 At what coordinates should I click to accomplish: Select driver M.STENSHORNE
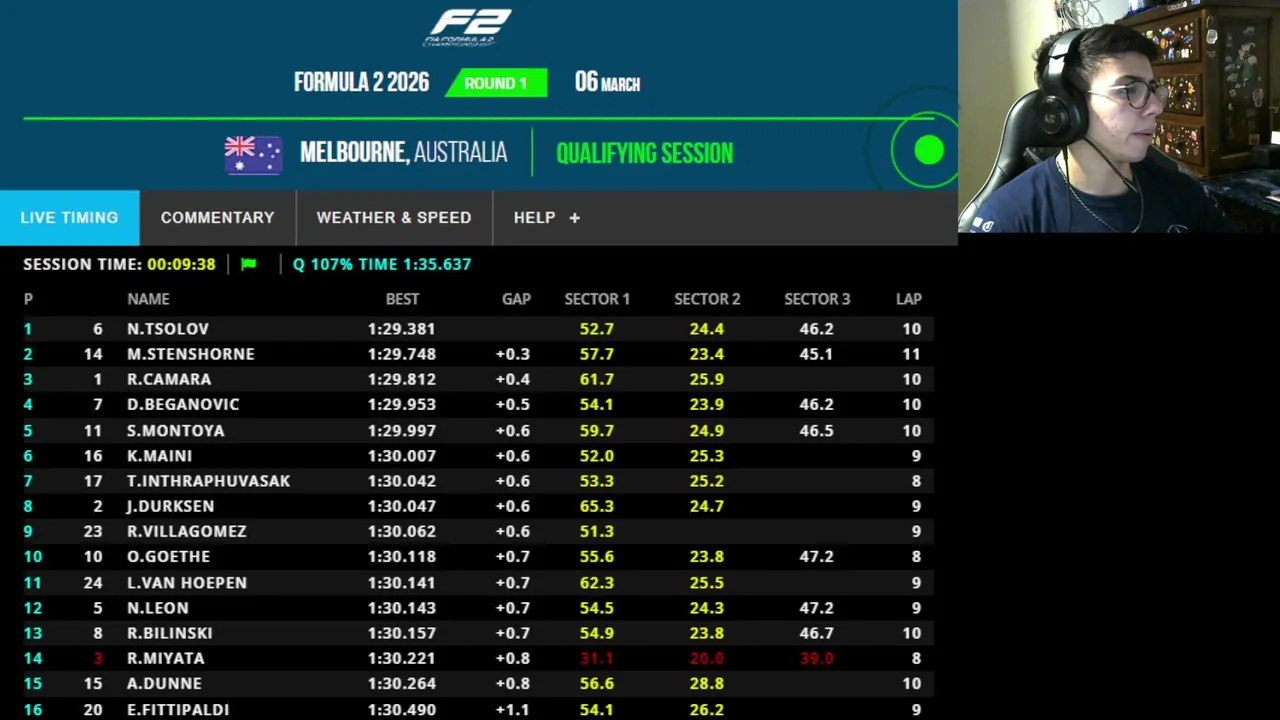pos(191,354)
